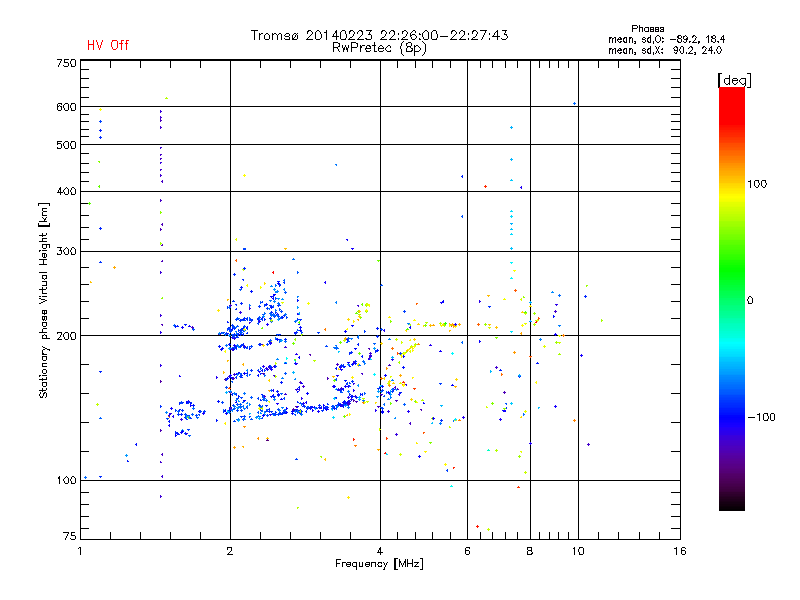The image size is (800, 600).
Task: Select the 'mean, sd,X: 90.2, 24.0' line
Action: pos(665,50)
